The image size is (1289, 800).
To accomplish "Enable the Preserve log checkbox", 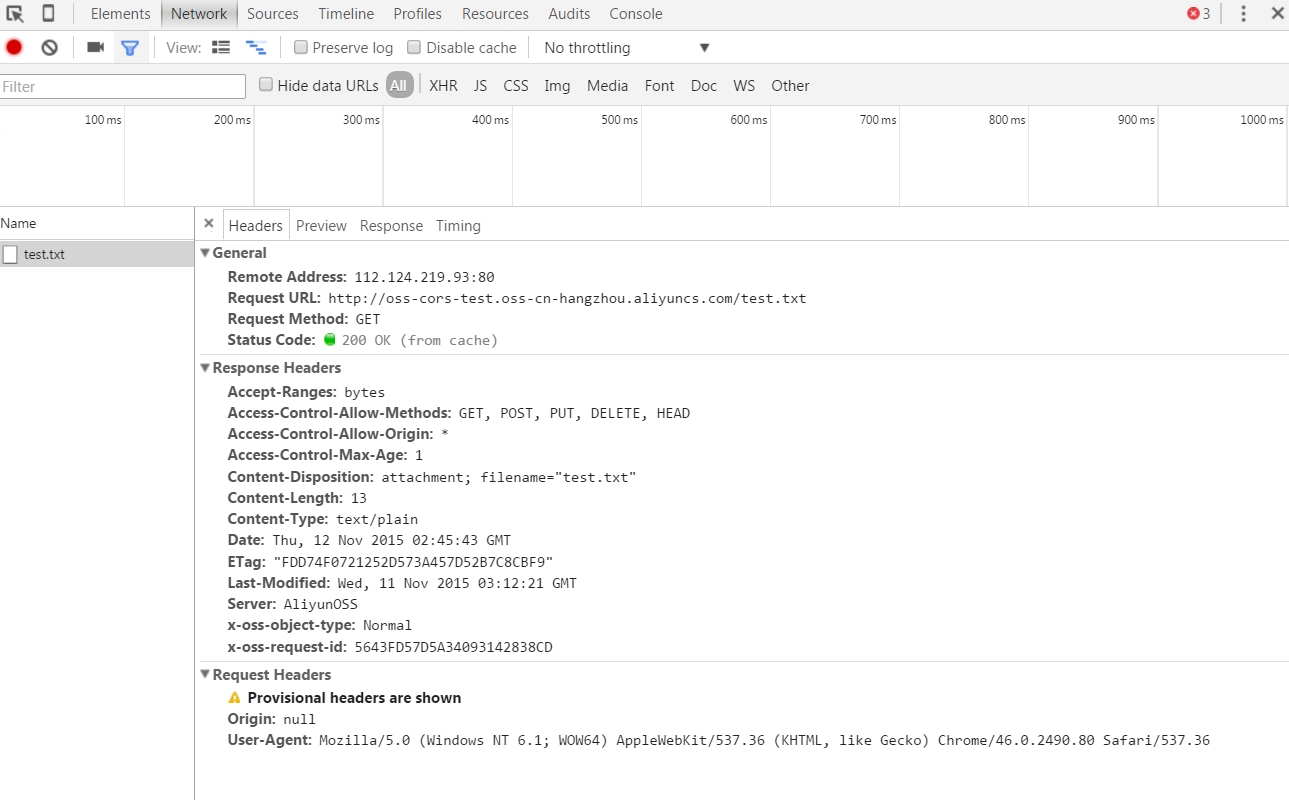I will 301,47.
